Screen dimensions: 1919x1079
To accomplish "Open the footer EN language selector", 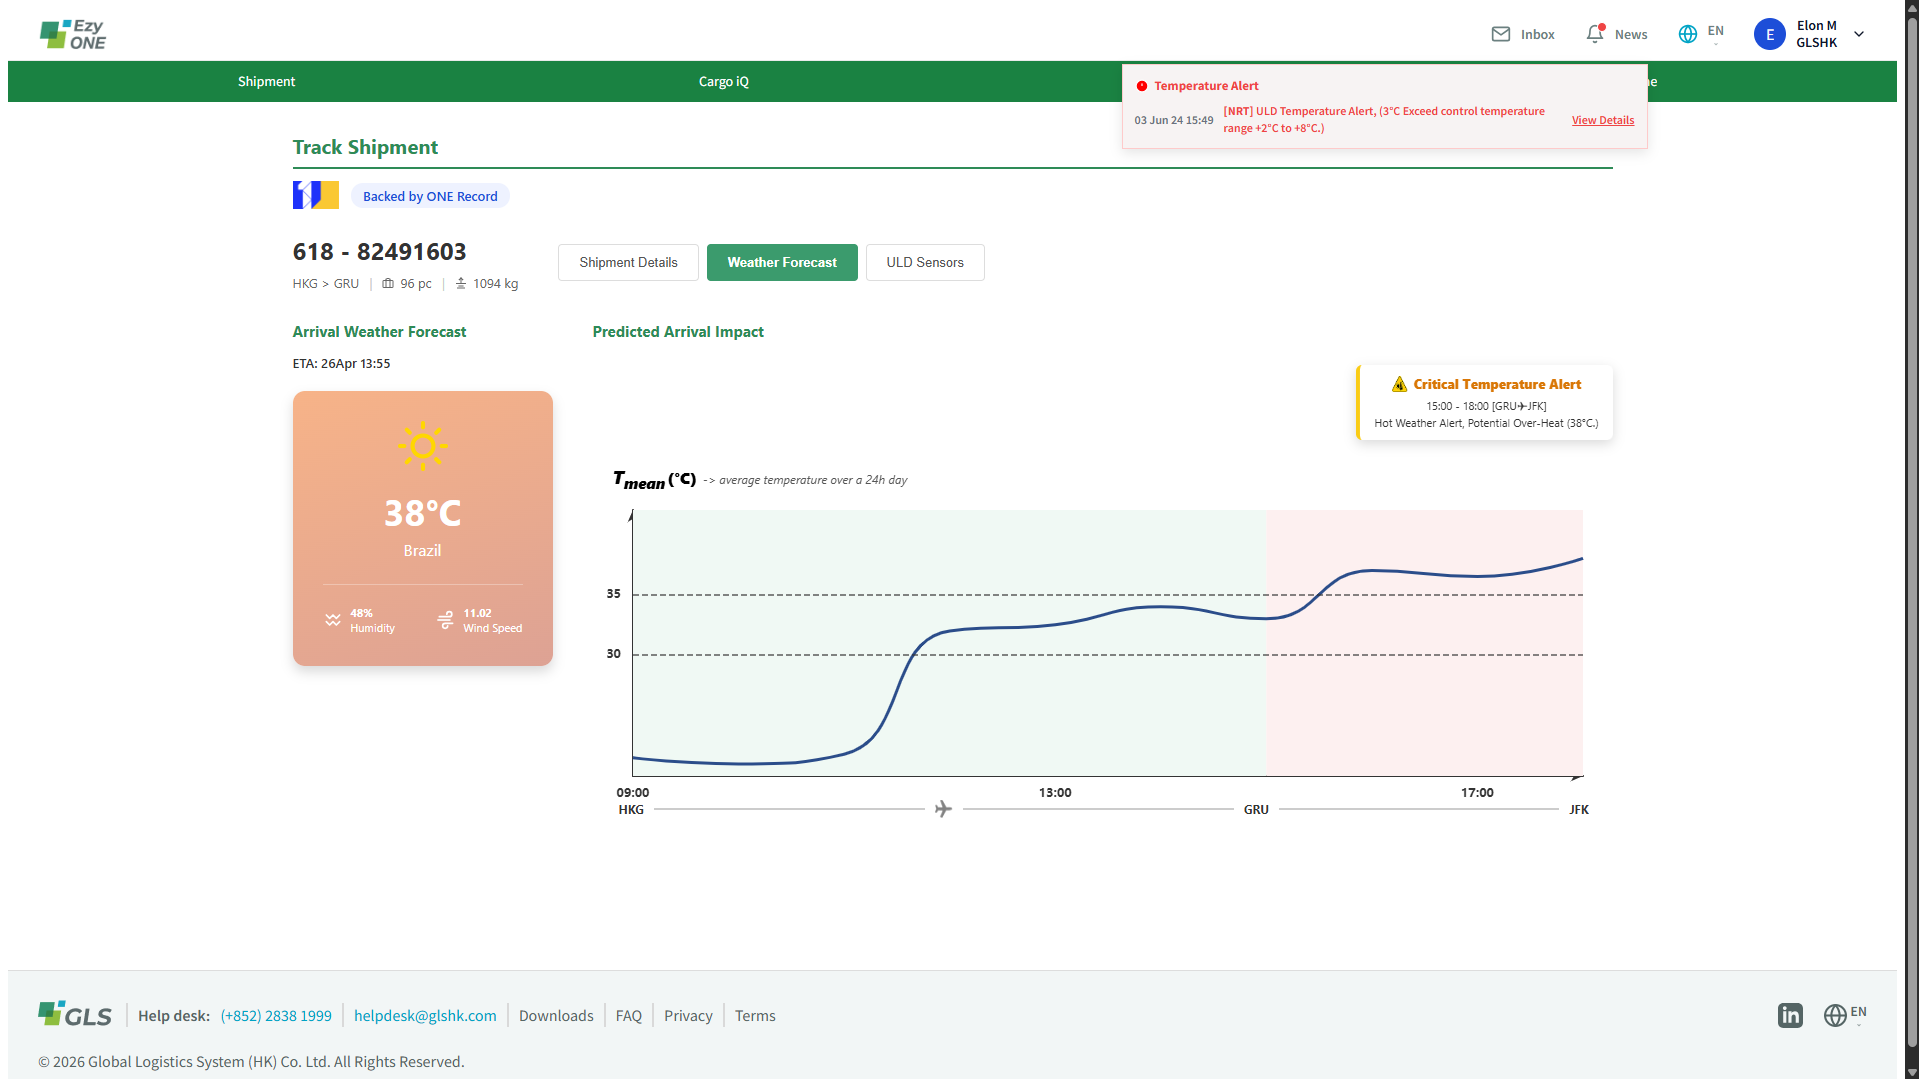I will 1858,1015.
